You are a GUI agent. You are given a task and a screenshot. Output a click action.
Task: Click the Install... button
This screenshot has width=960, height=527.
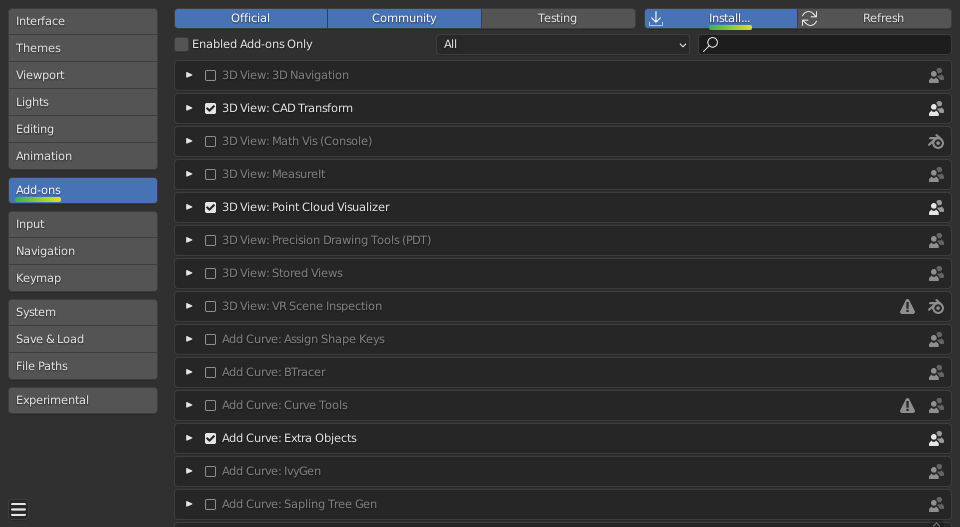[x=721, y=18]
